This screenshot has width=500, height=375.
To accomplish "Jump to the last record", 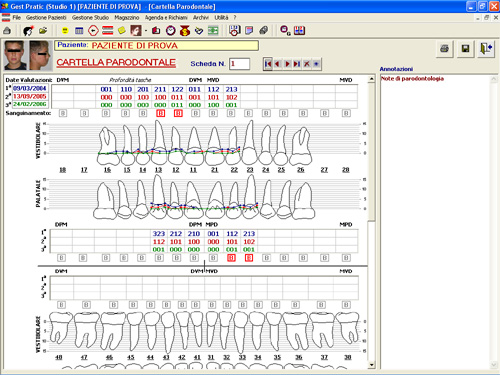I will point(297,64).
